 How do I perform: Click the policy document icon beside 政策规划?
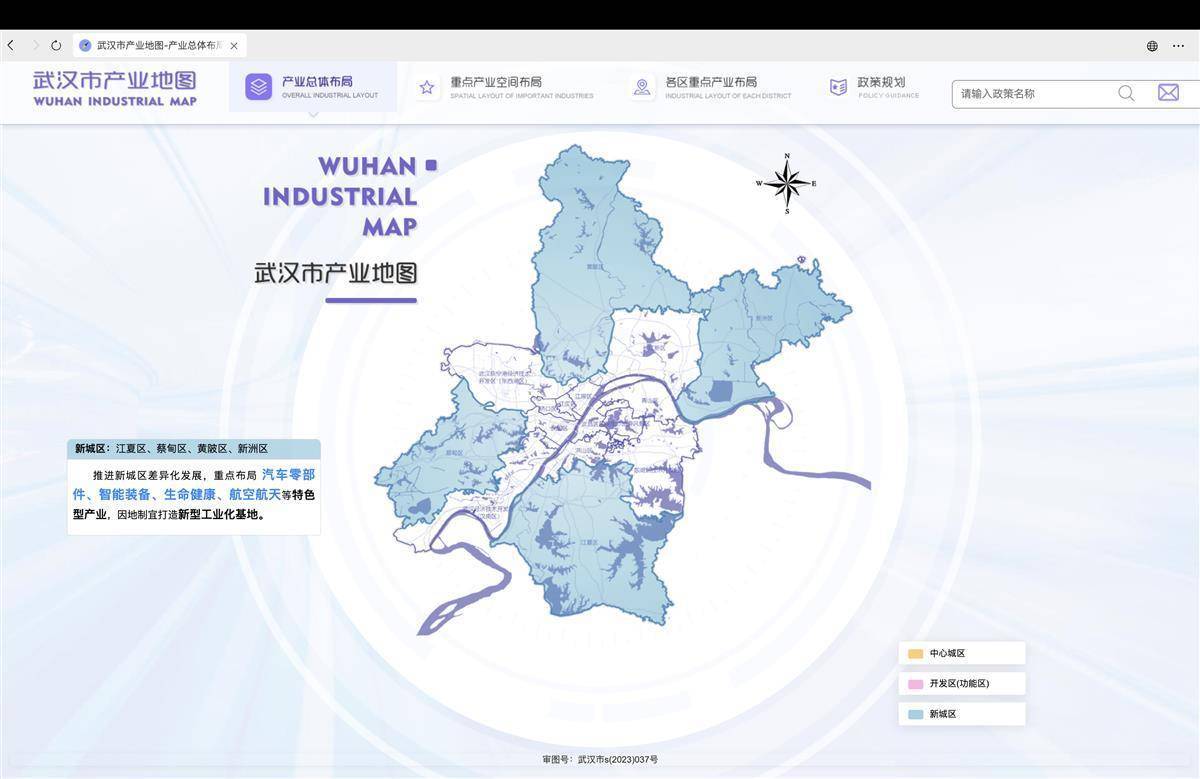pos(838,88)
